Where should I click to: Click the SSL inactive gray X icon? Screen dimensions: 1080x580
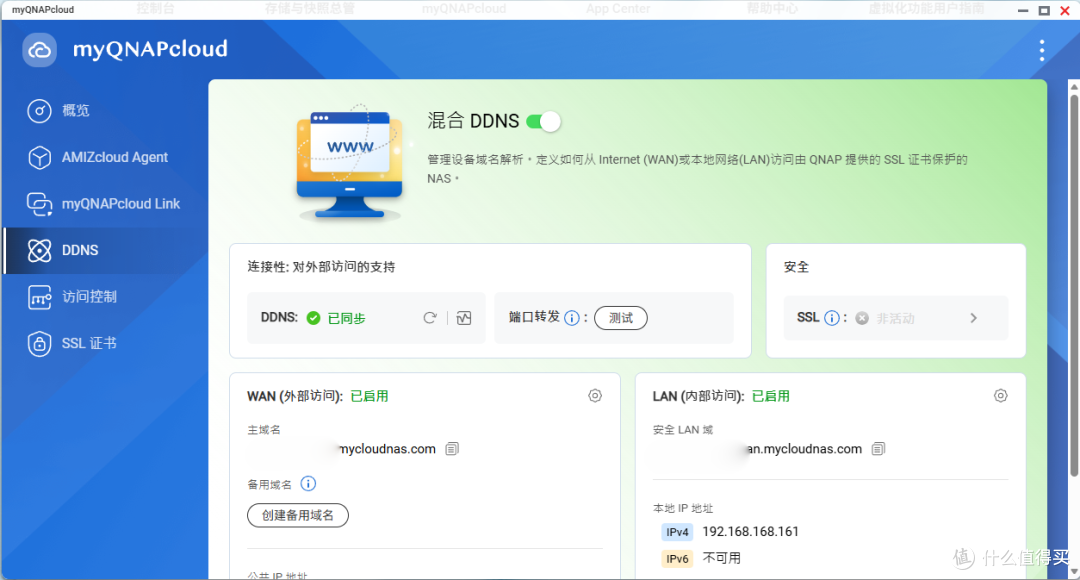click(862, 318)
